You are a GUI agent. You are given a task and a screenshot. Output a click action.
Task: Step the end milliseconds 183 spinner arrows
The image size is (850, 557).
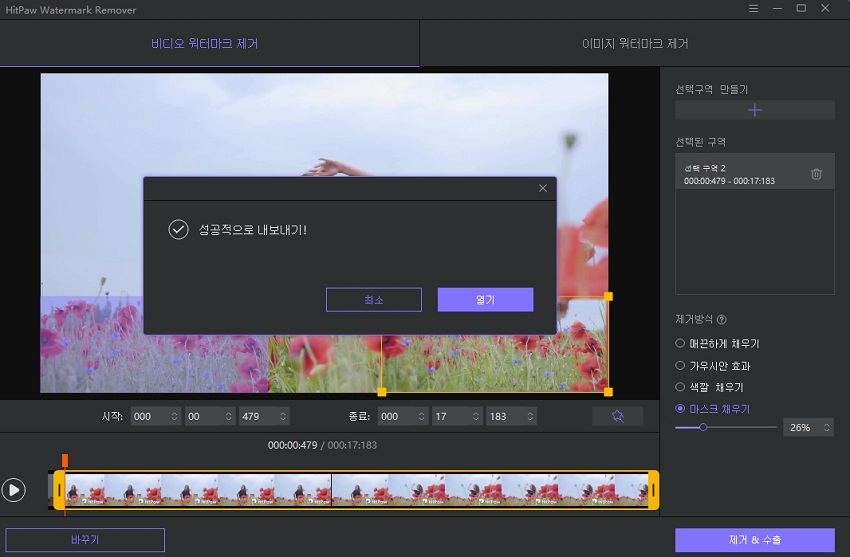coord(530,416)
